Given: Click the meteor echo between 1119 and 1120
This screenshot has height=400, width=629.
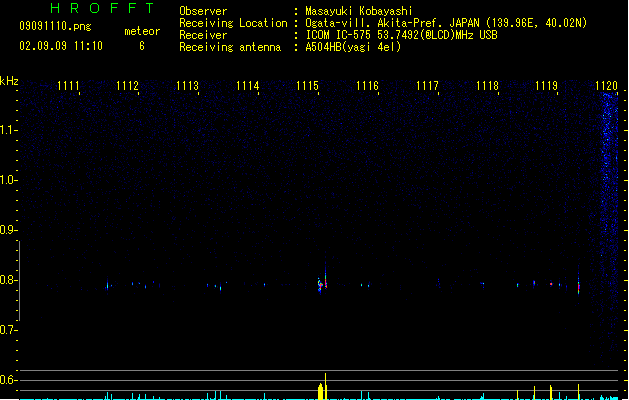Looking at the screenshot, I should 578,285.
